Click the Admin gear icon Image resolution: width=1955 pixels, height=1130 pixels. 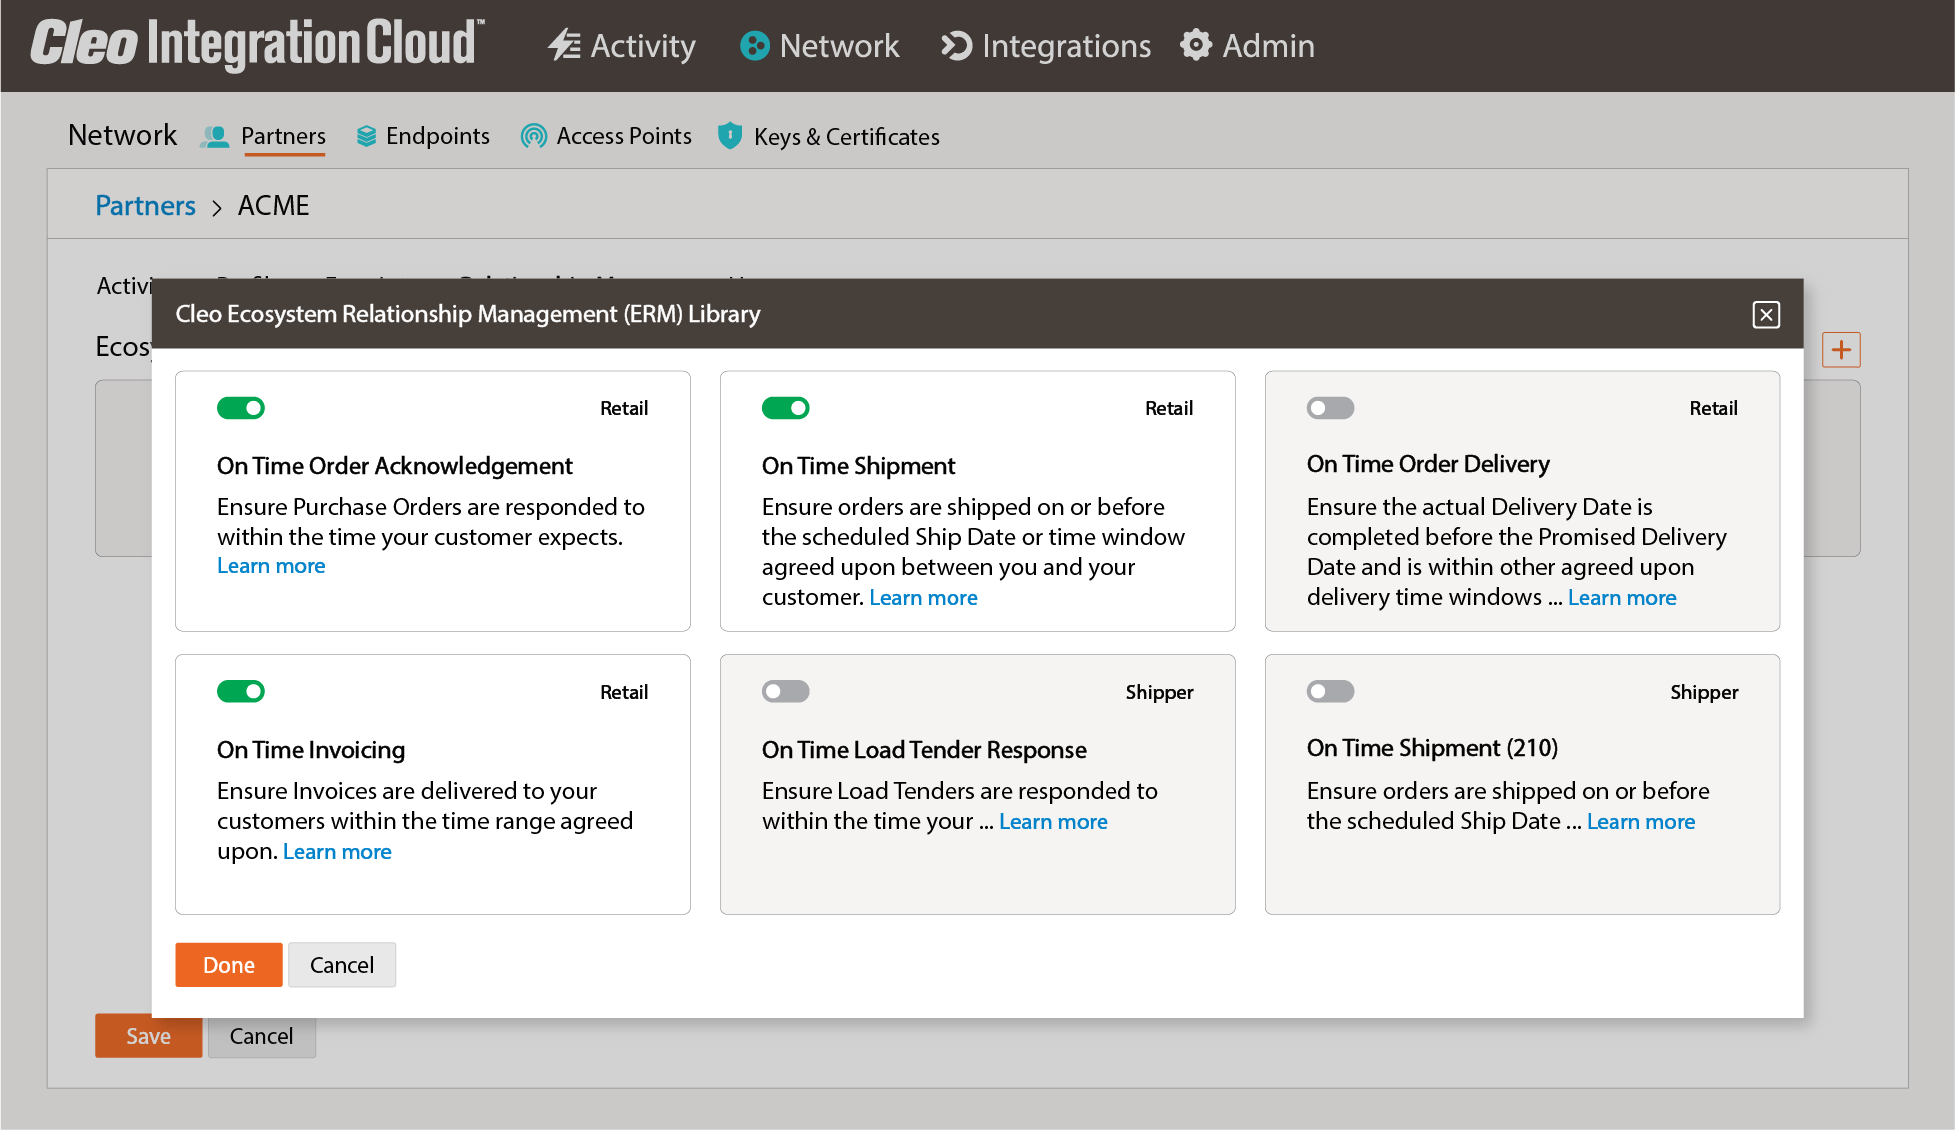pyautogui.click(x=1196, y=45)
